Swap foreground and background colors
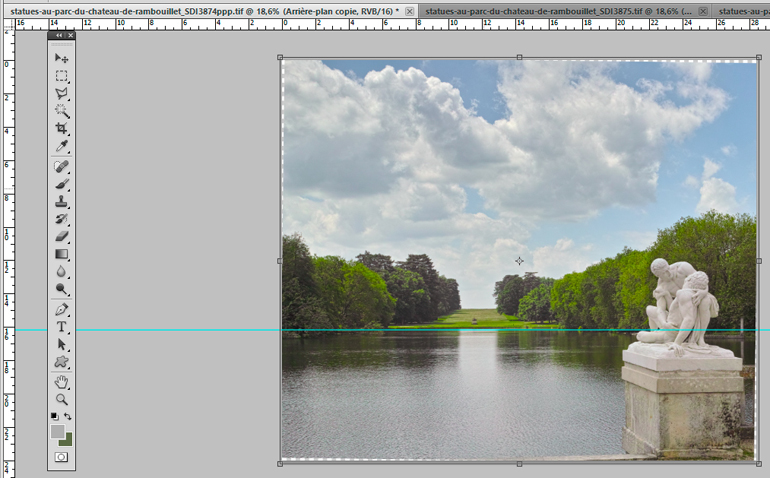Viewport: 770px width, 478px height. [68, 417]
